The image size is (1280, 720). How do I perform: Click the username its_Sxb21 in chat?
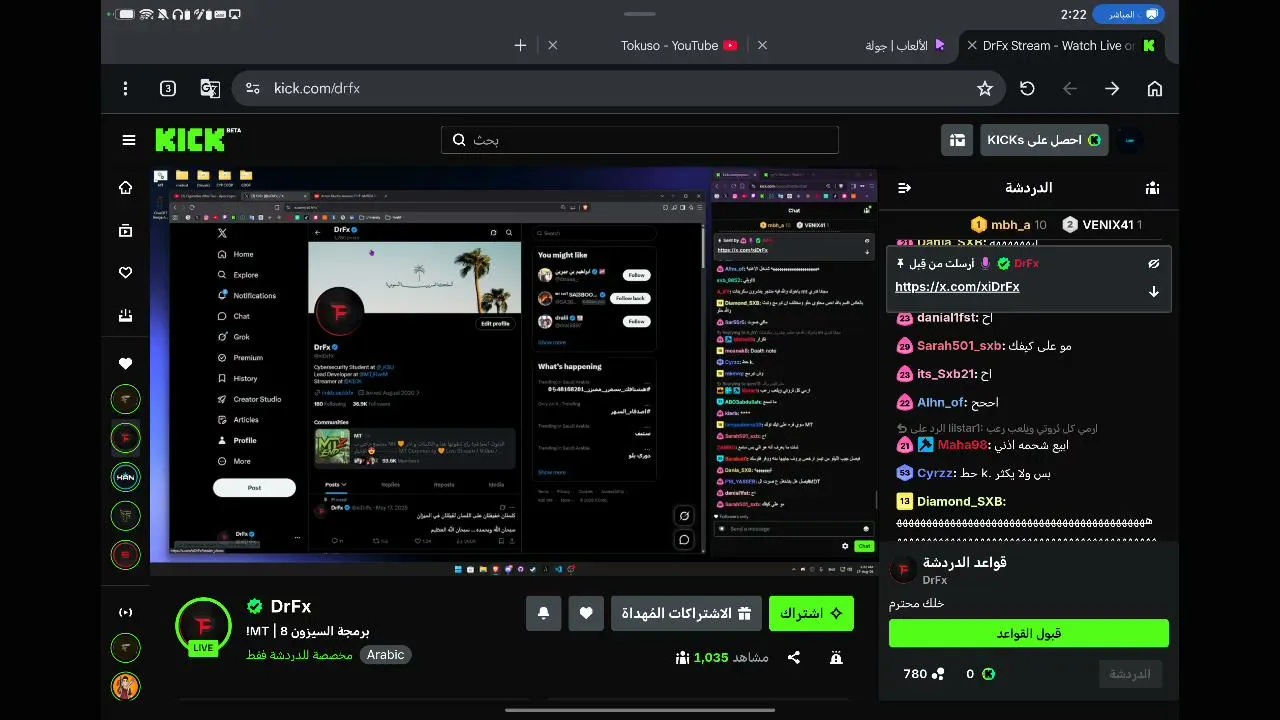[x=945, y=374]
